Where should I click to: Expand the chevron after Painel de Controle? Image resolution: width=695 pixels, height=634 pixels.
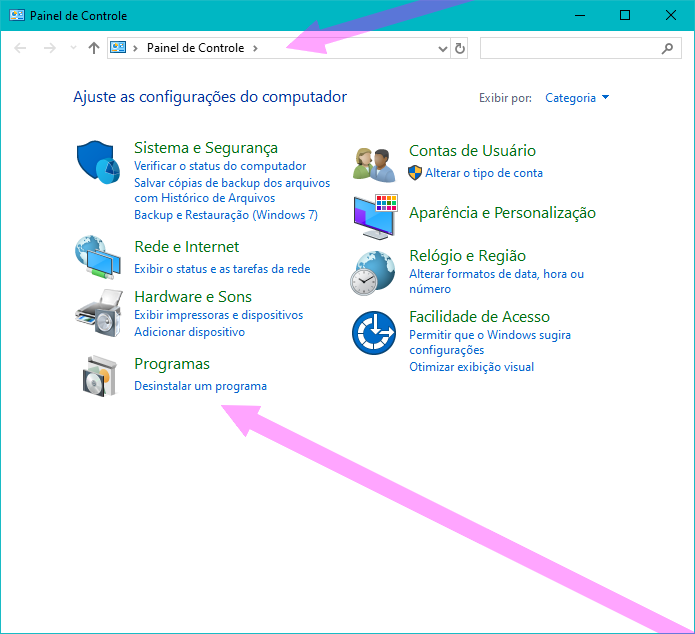coord(255,48)
